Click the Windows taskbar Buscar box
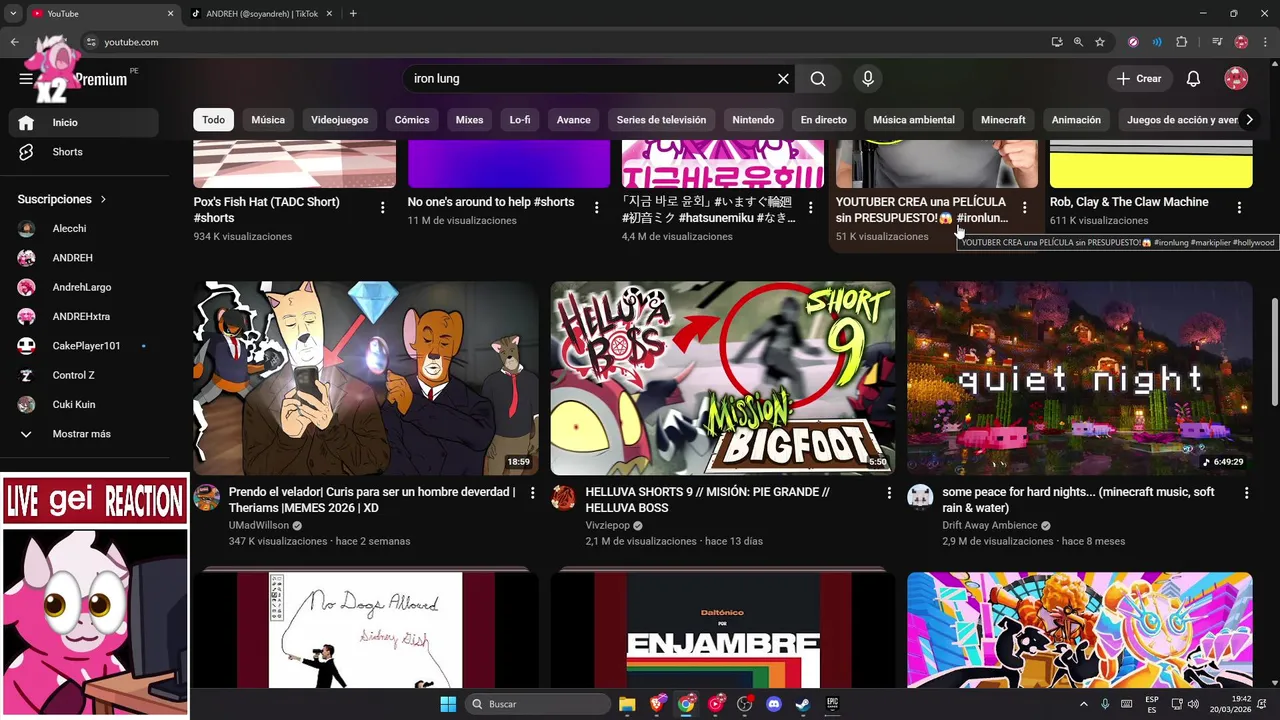 coord(539,704)
